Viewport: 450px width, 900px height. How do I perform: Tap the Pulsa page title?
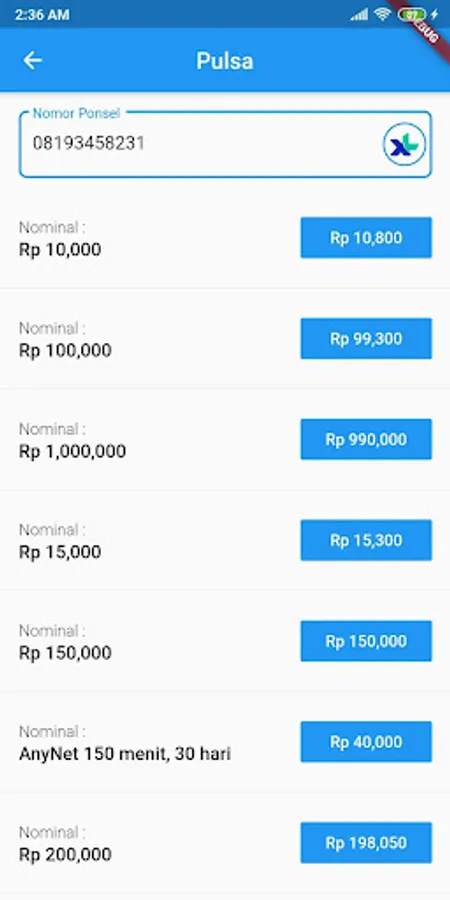[x=225, y=61]
